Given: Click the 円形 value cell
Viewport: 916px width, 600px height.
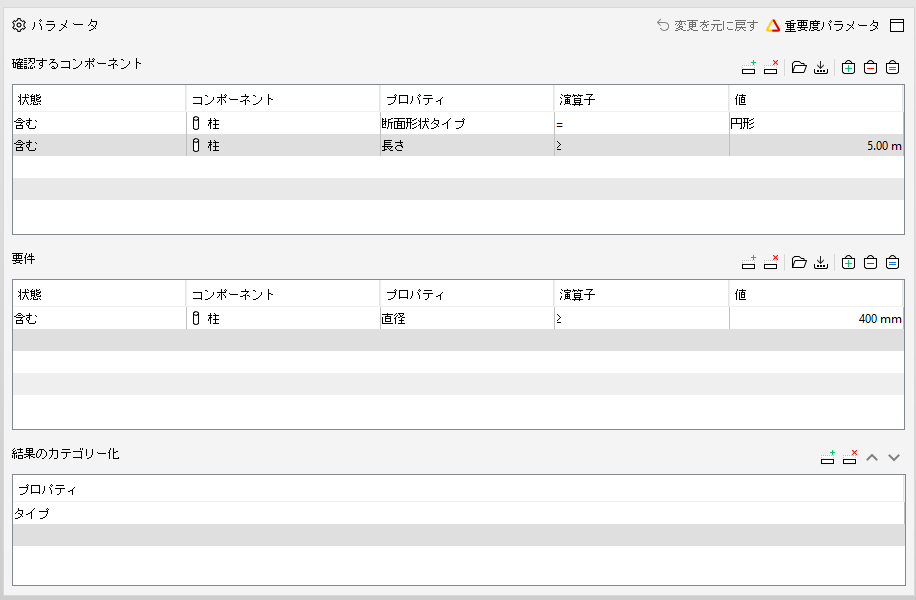Looking at the screenshot, I should click(816, 123).
